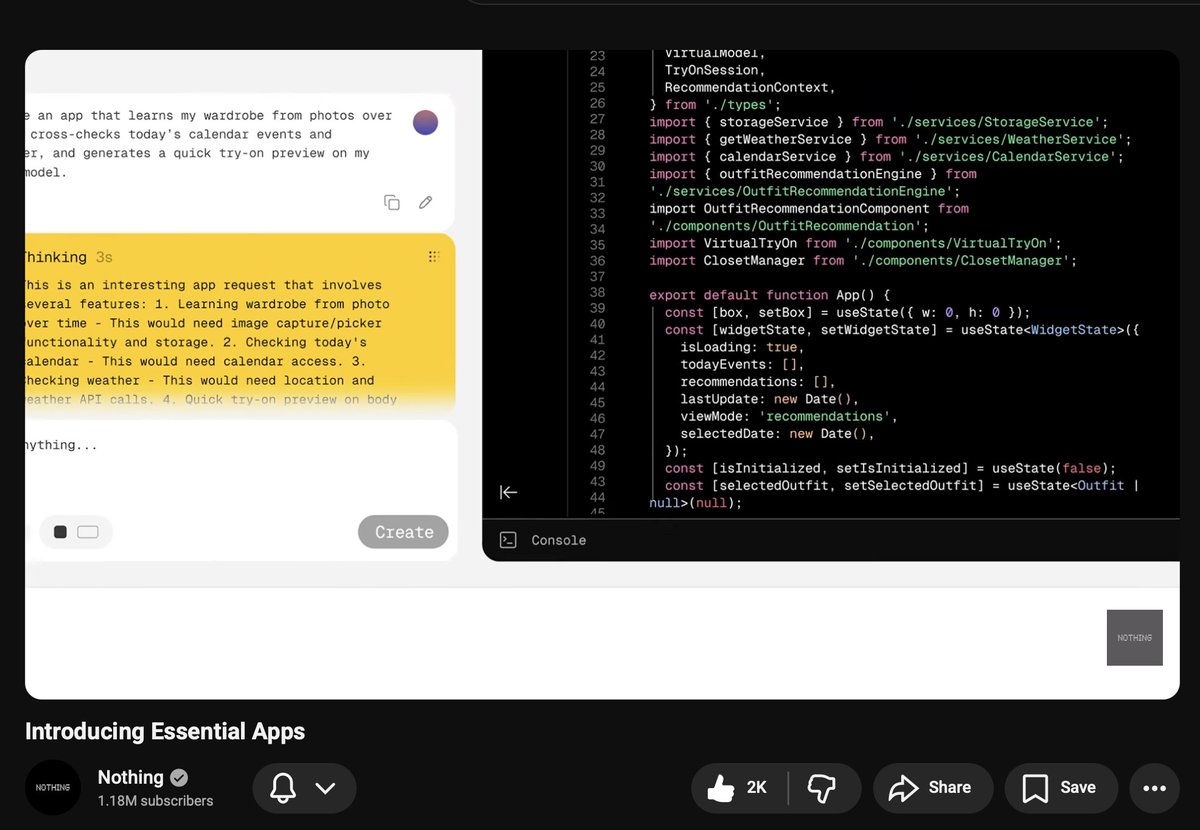Click the line number 27 in code gutter
1200x830 pixels.
point(597,118)
